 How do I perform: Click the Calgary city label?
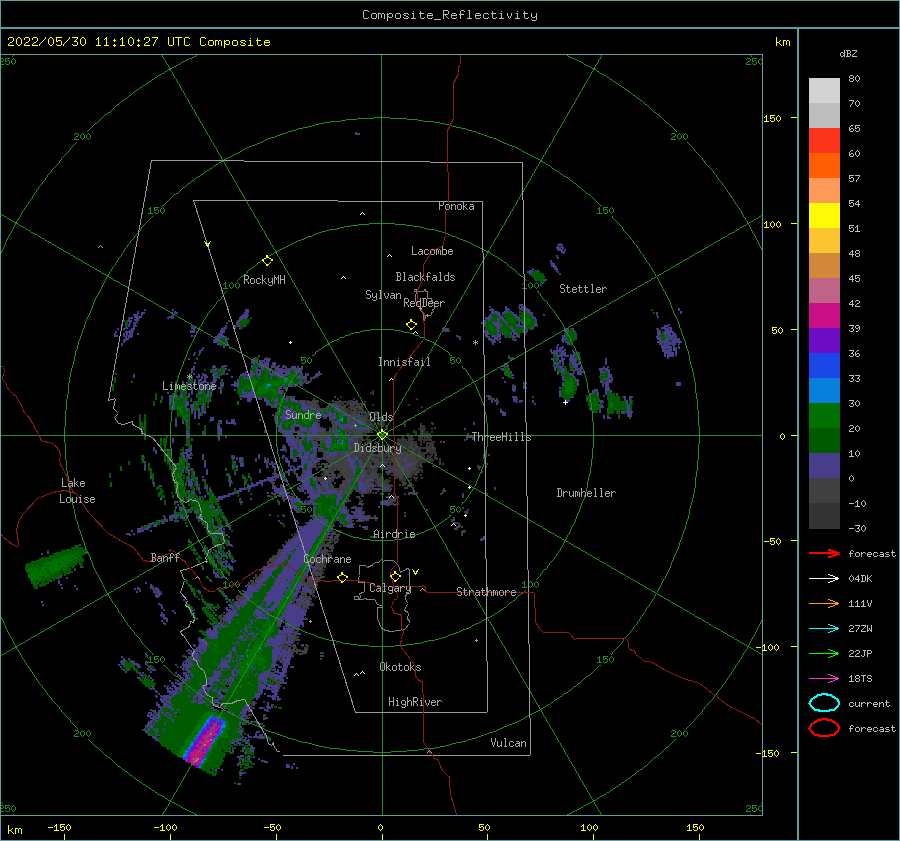tap(390, 588)
